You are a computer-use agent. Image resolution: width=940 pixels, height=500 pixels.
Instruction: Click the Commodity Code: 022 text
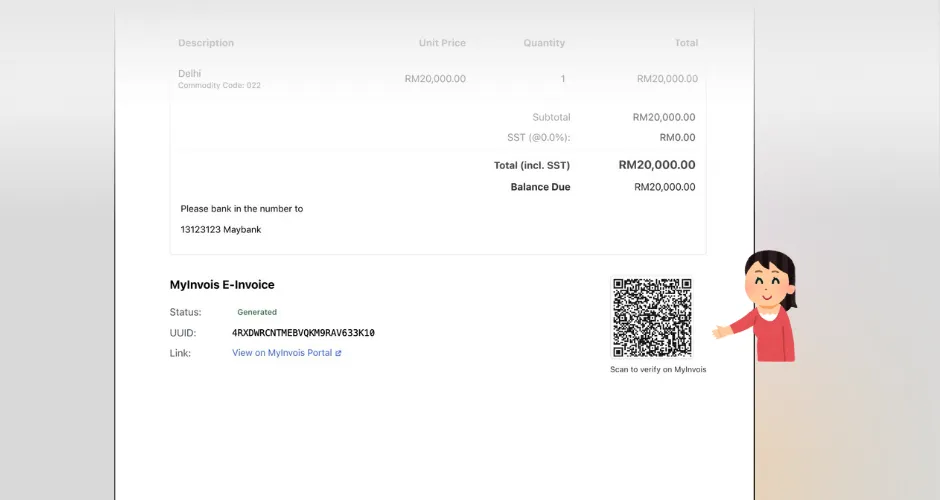219,86
